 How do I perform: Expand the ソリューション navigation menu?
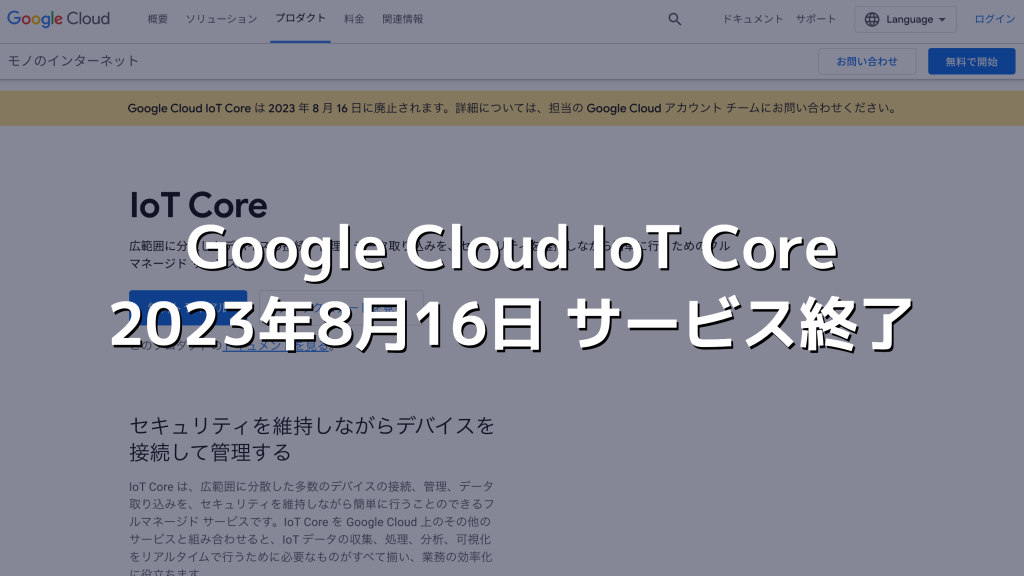click(x=221, y=18)
